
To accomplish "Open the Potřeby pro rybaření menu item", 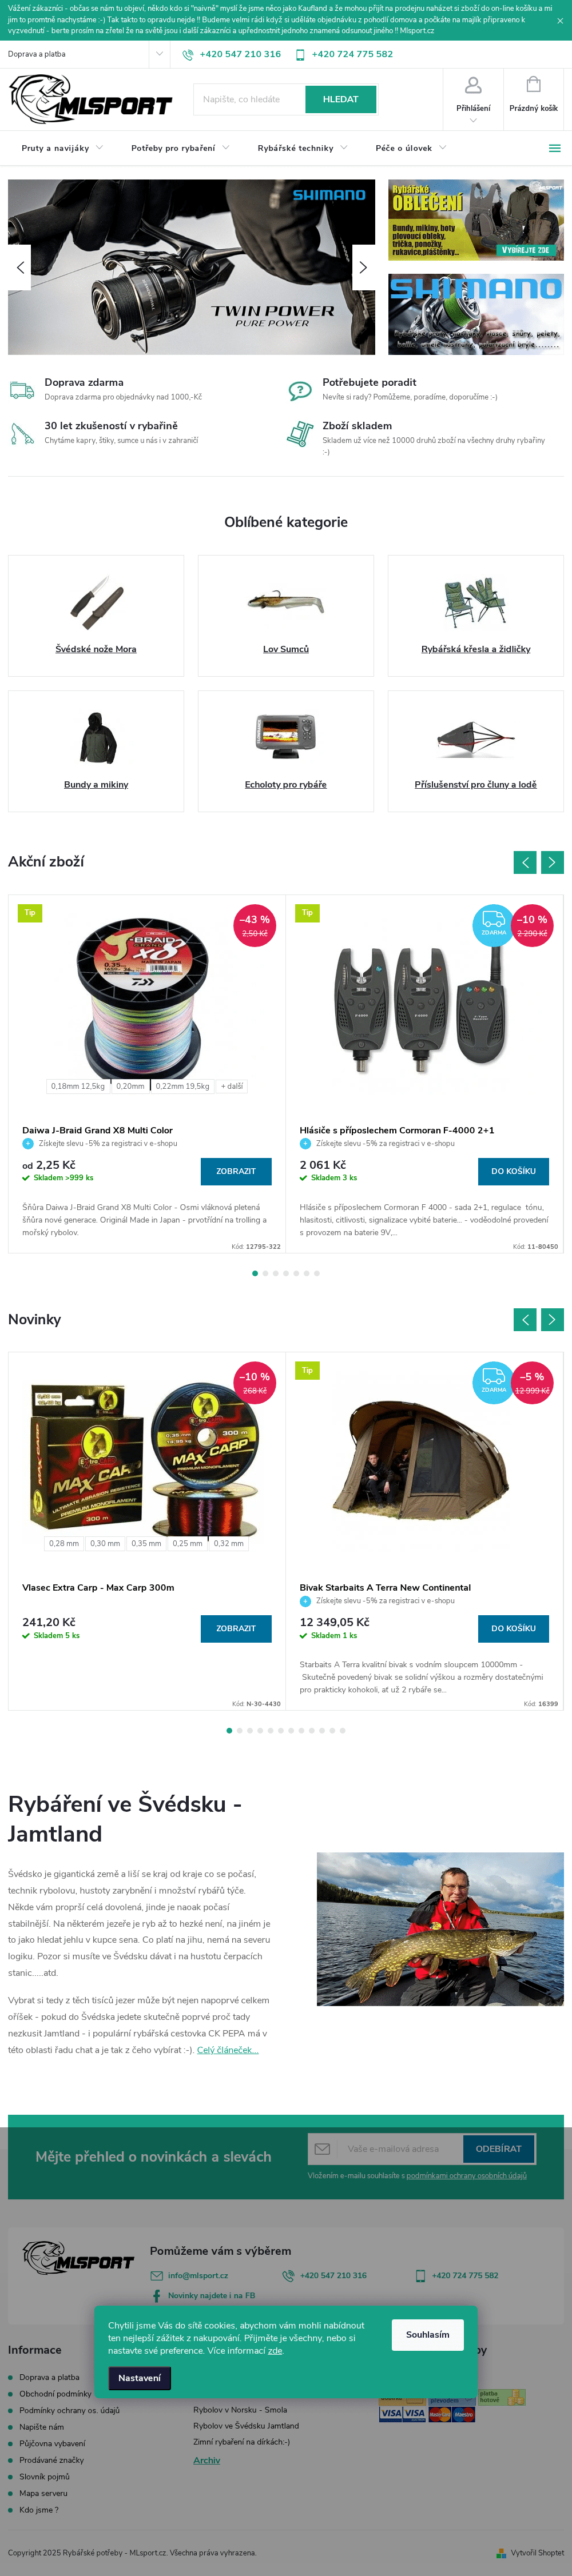I will 173,148.
